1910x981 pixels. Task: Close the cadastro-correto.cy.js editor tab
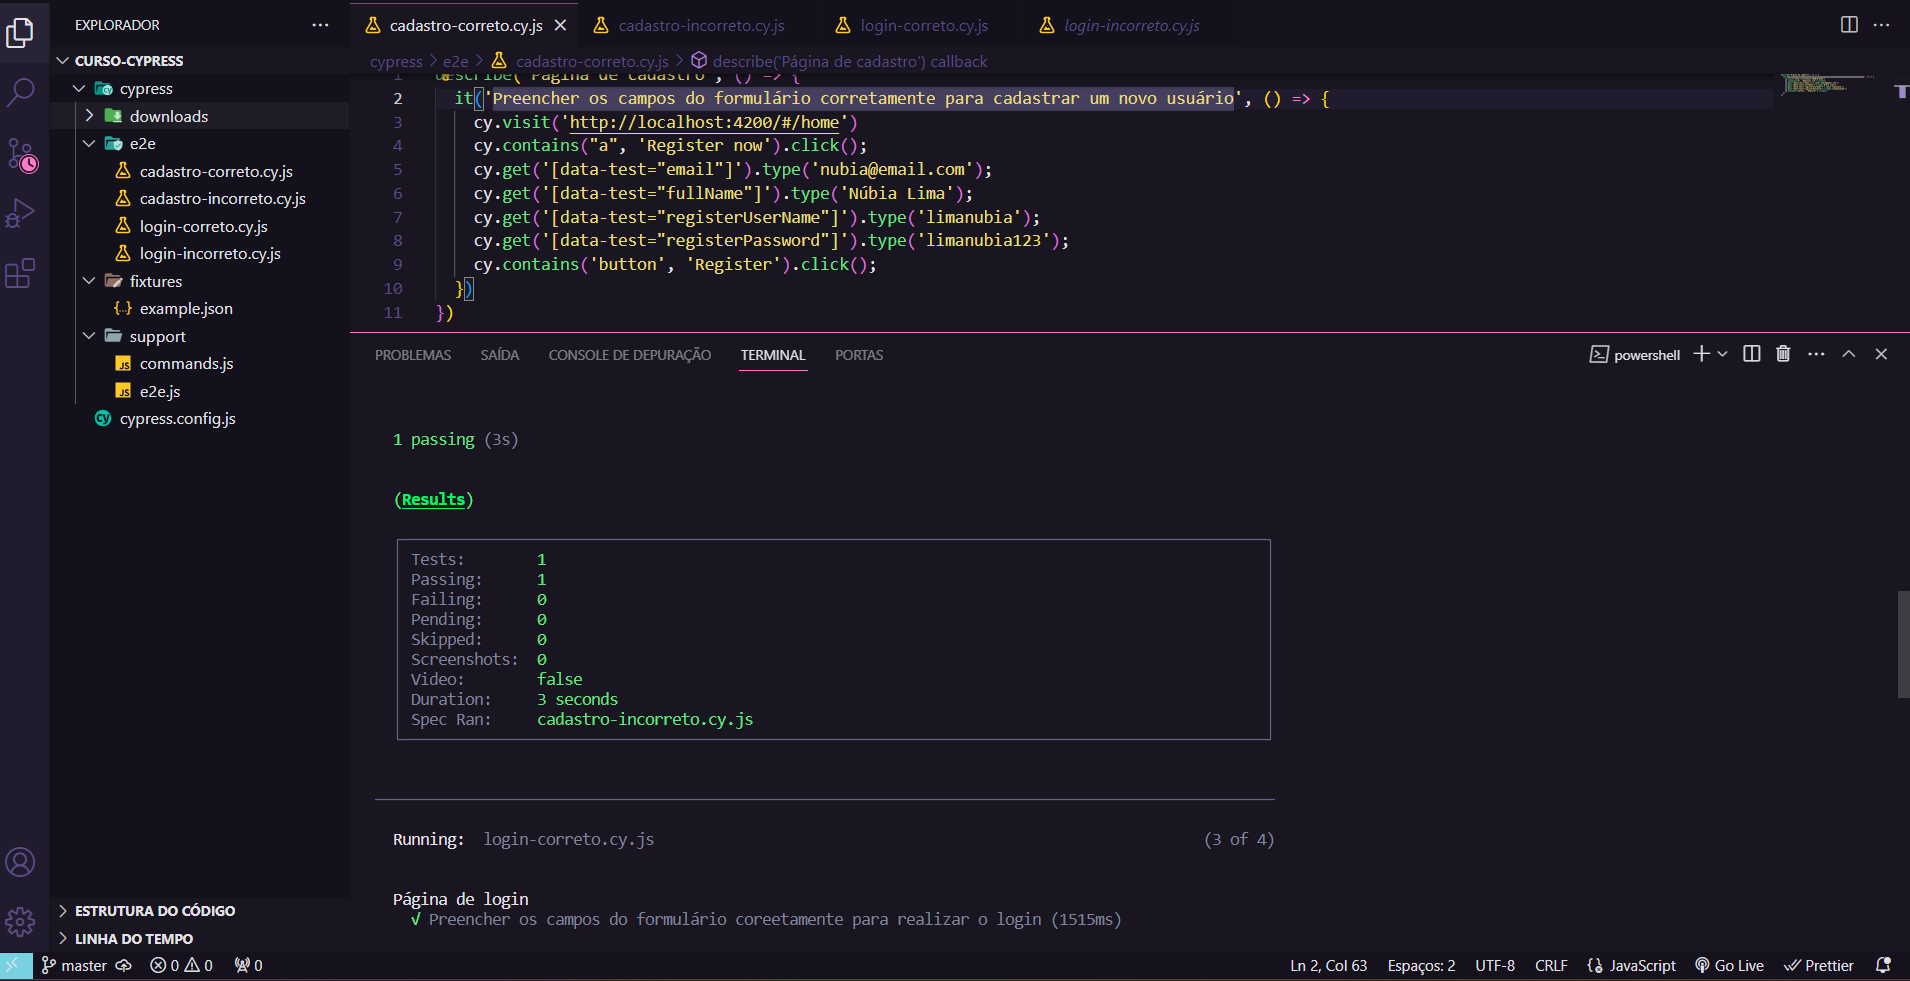point(561,25)
